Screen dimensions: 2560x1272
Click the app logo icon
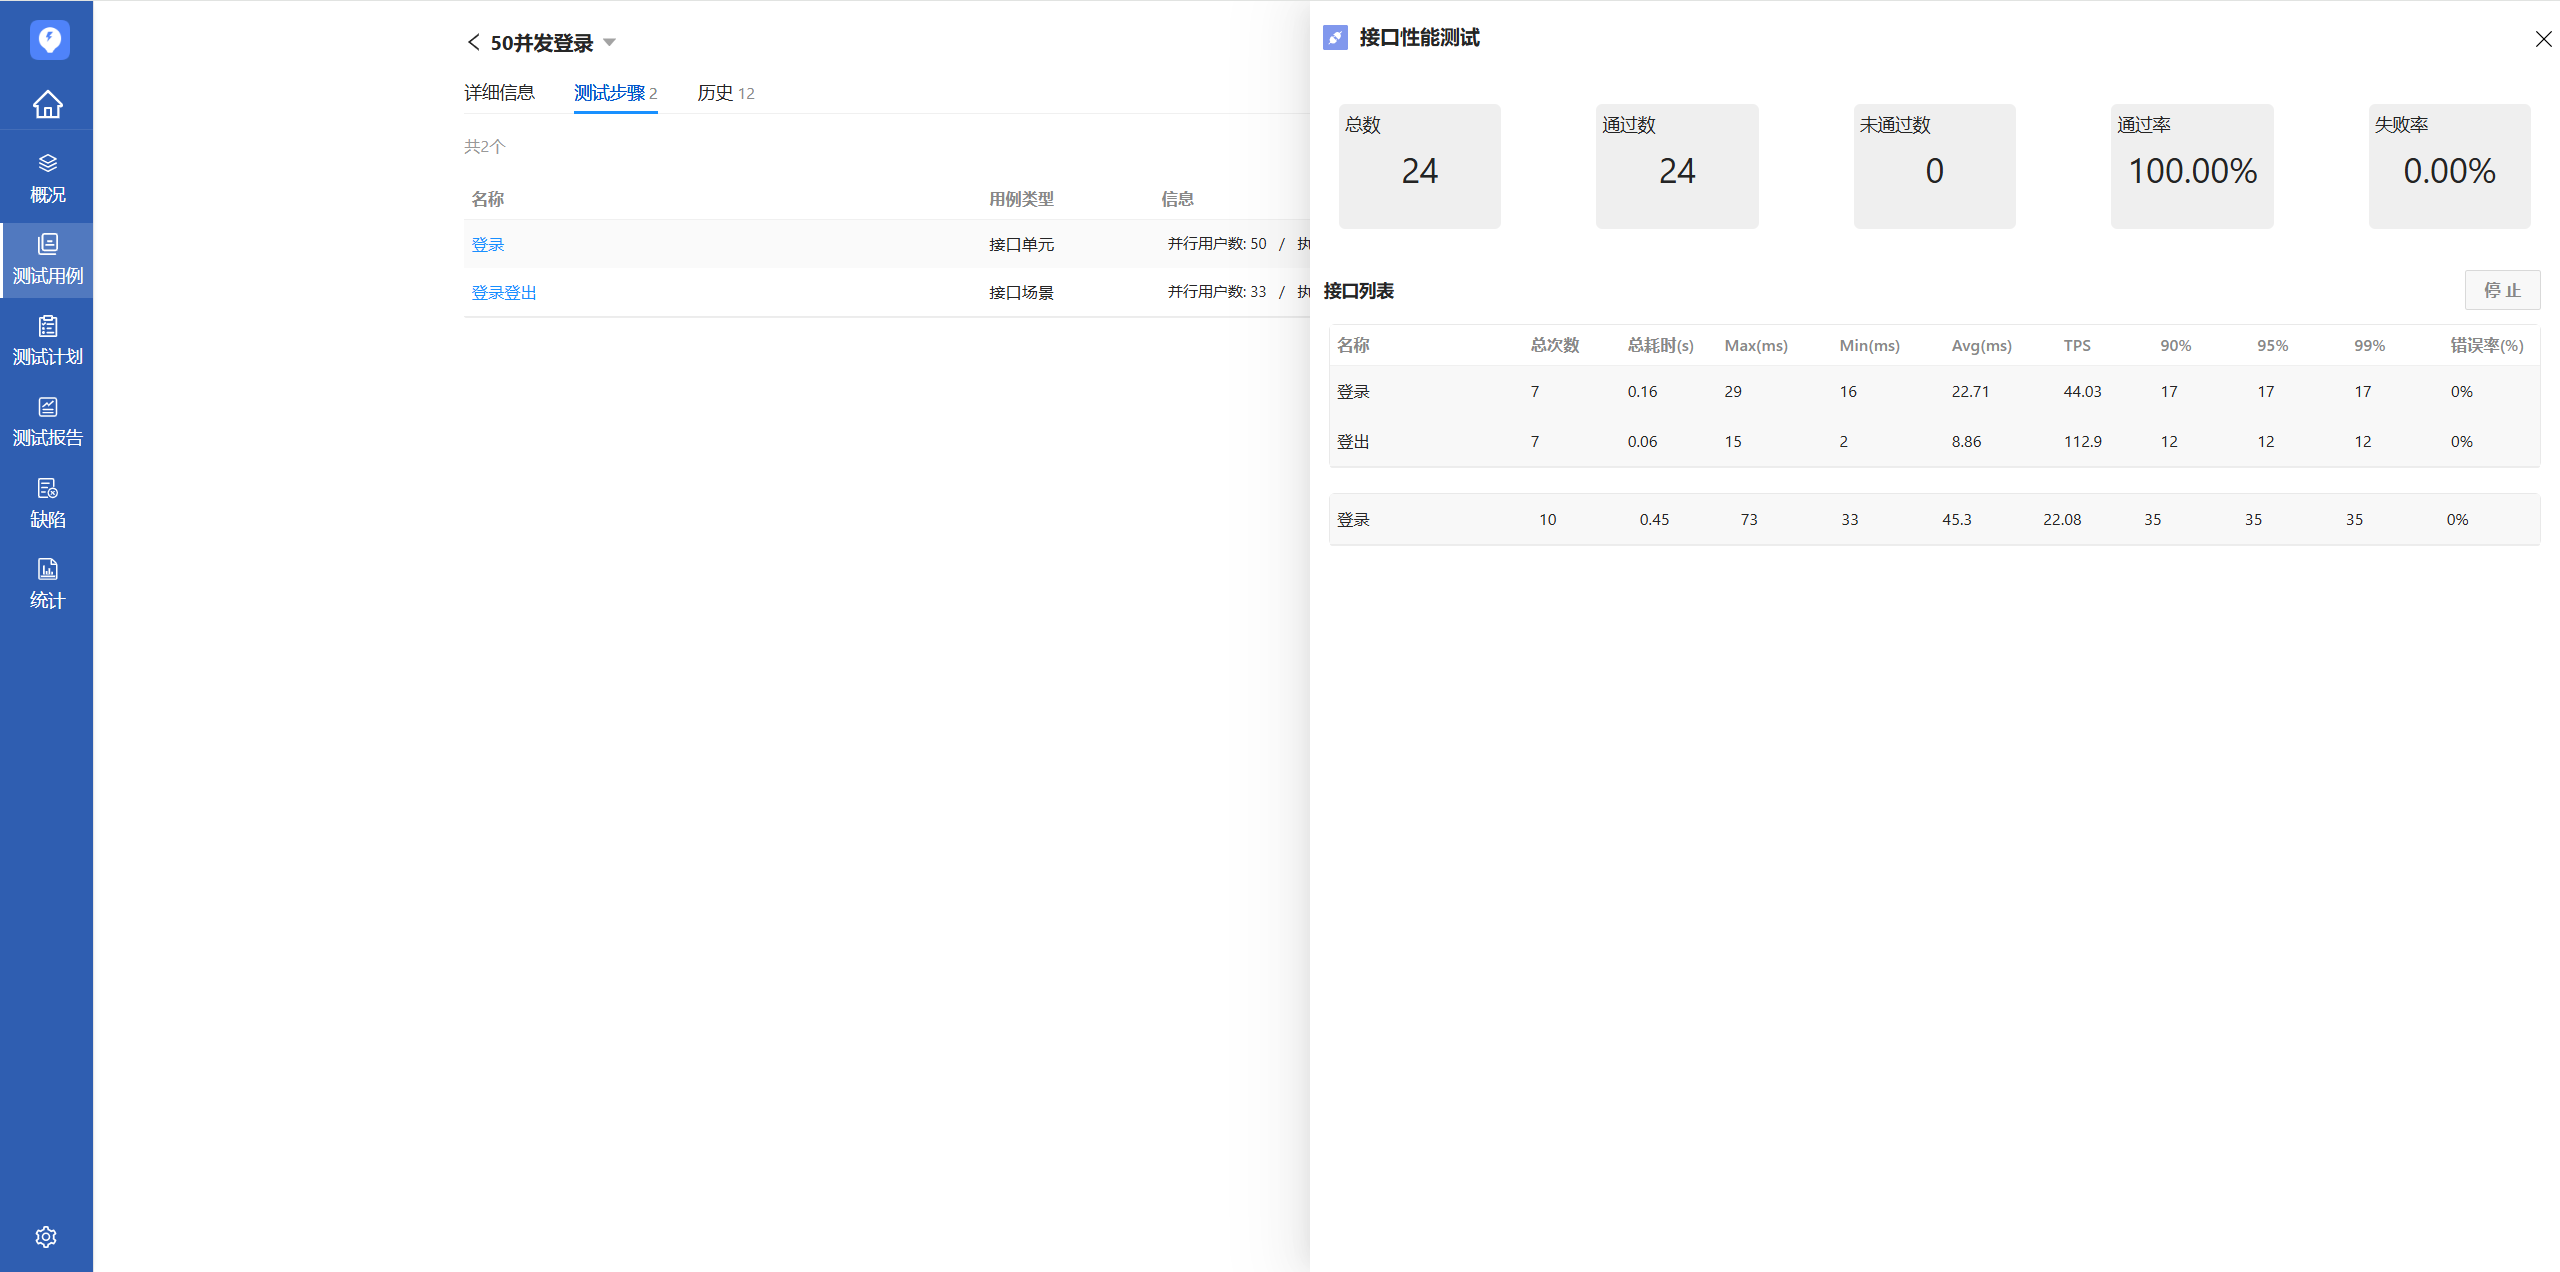[x=49, y=40]
